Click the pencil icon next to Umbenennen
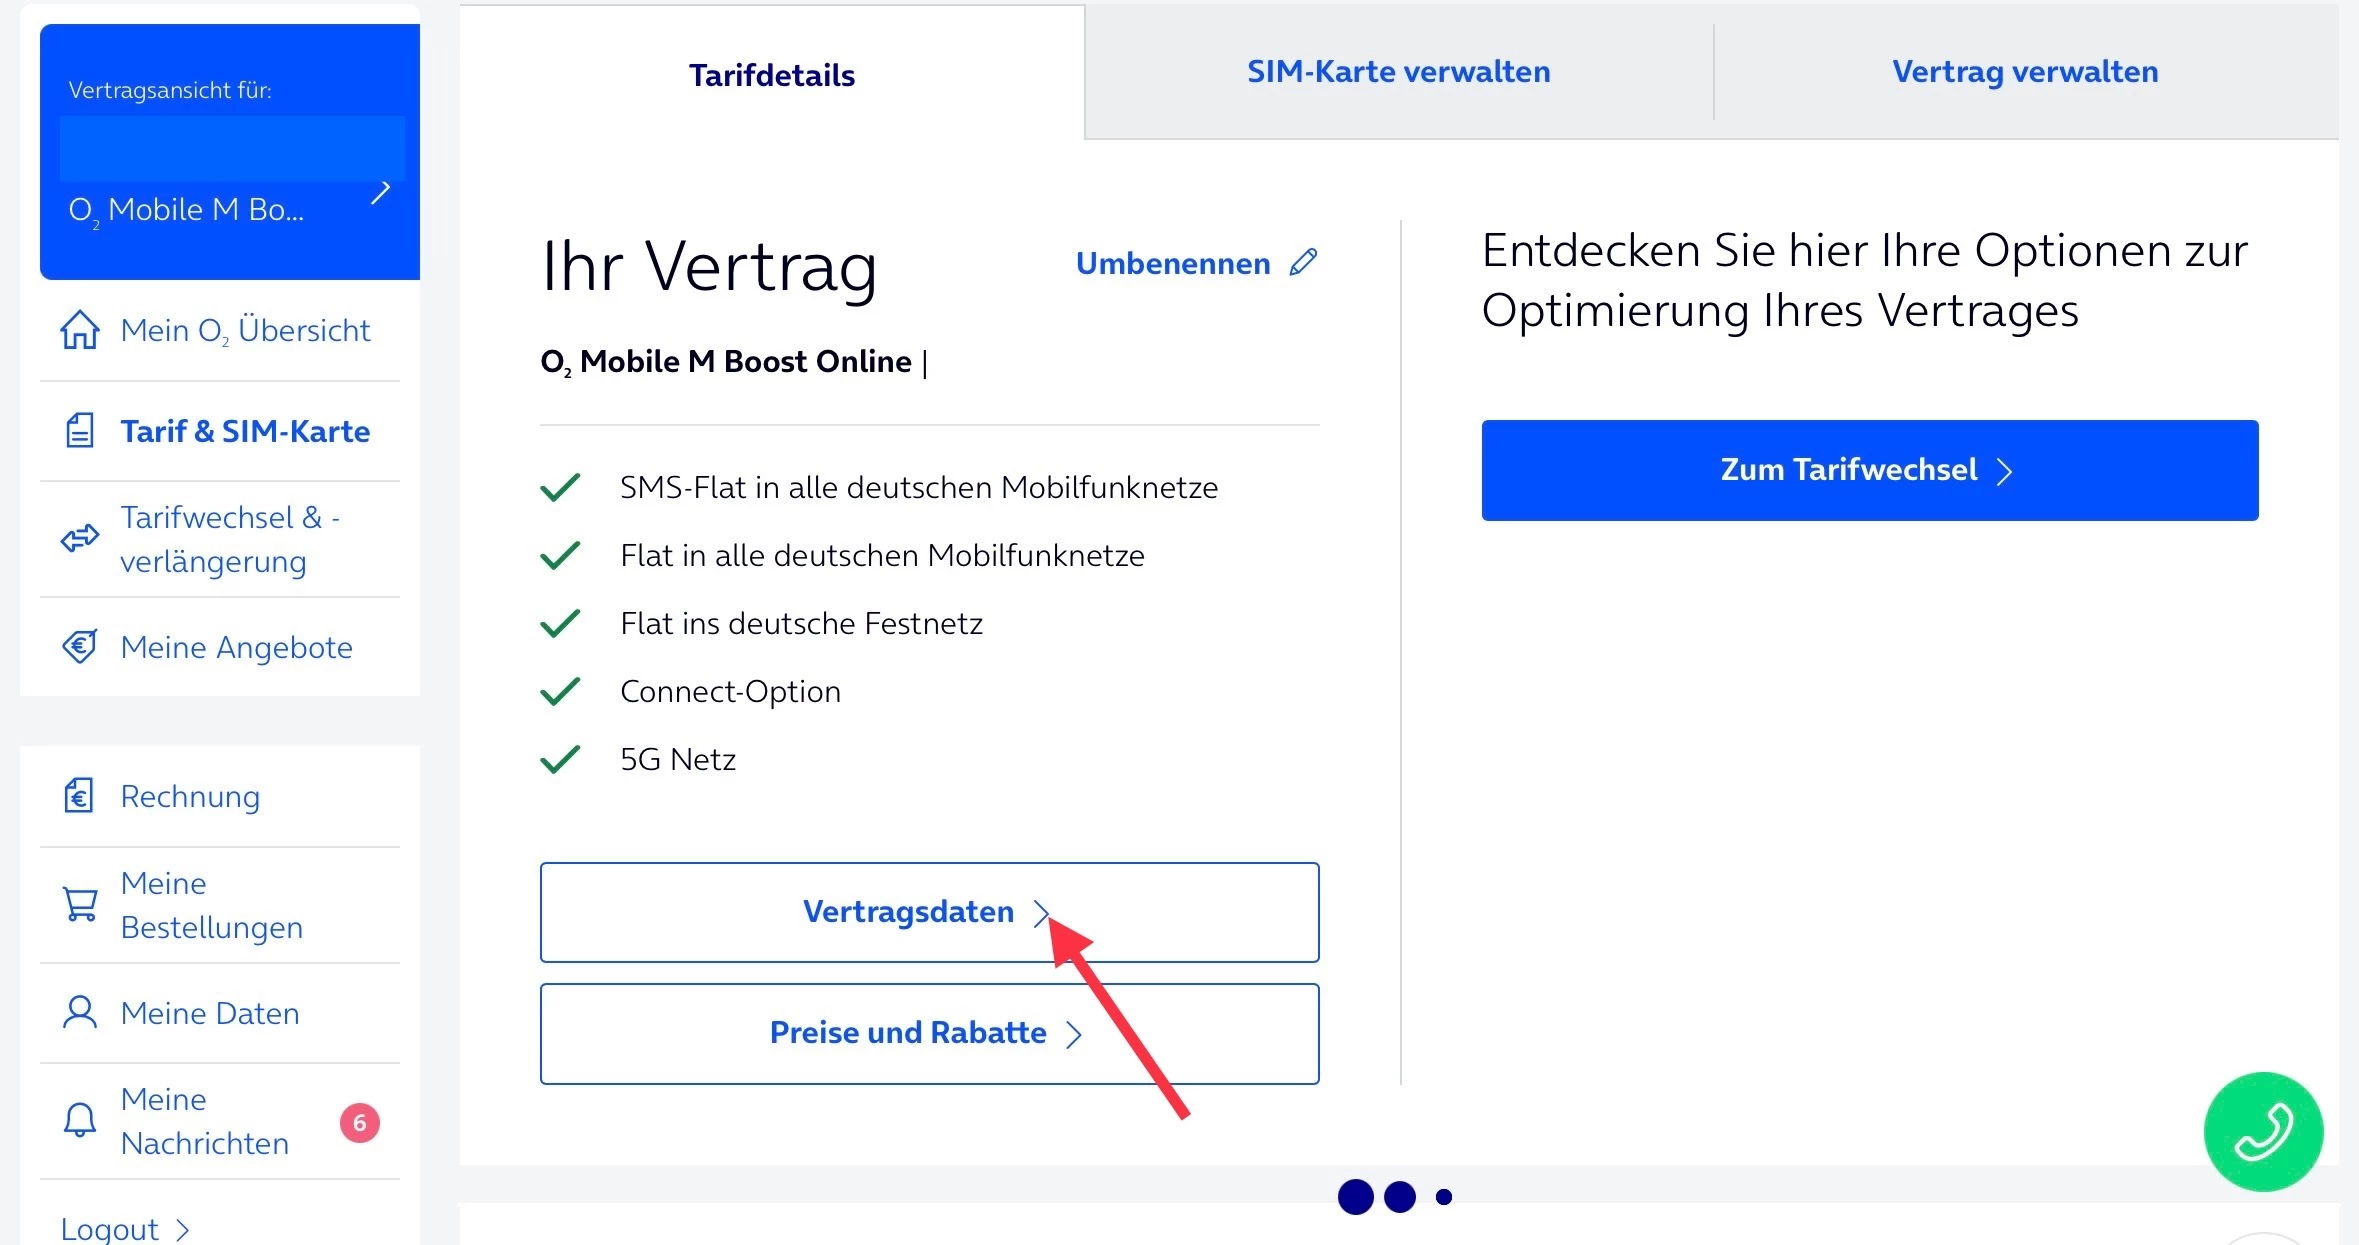Image resolution: width=2359 pixels, height=1245 pixels. click(x=1303, y=263)
